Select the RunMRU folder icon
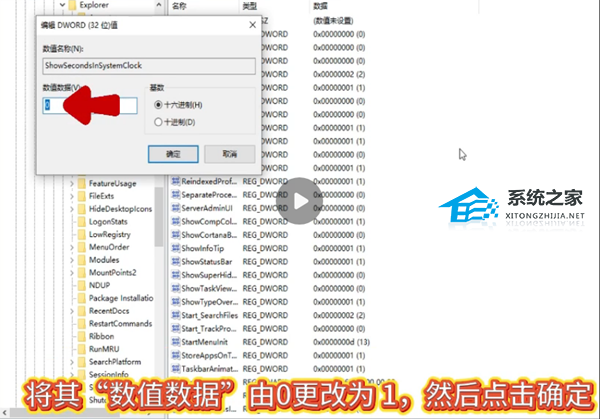 click(82, 349)
